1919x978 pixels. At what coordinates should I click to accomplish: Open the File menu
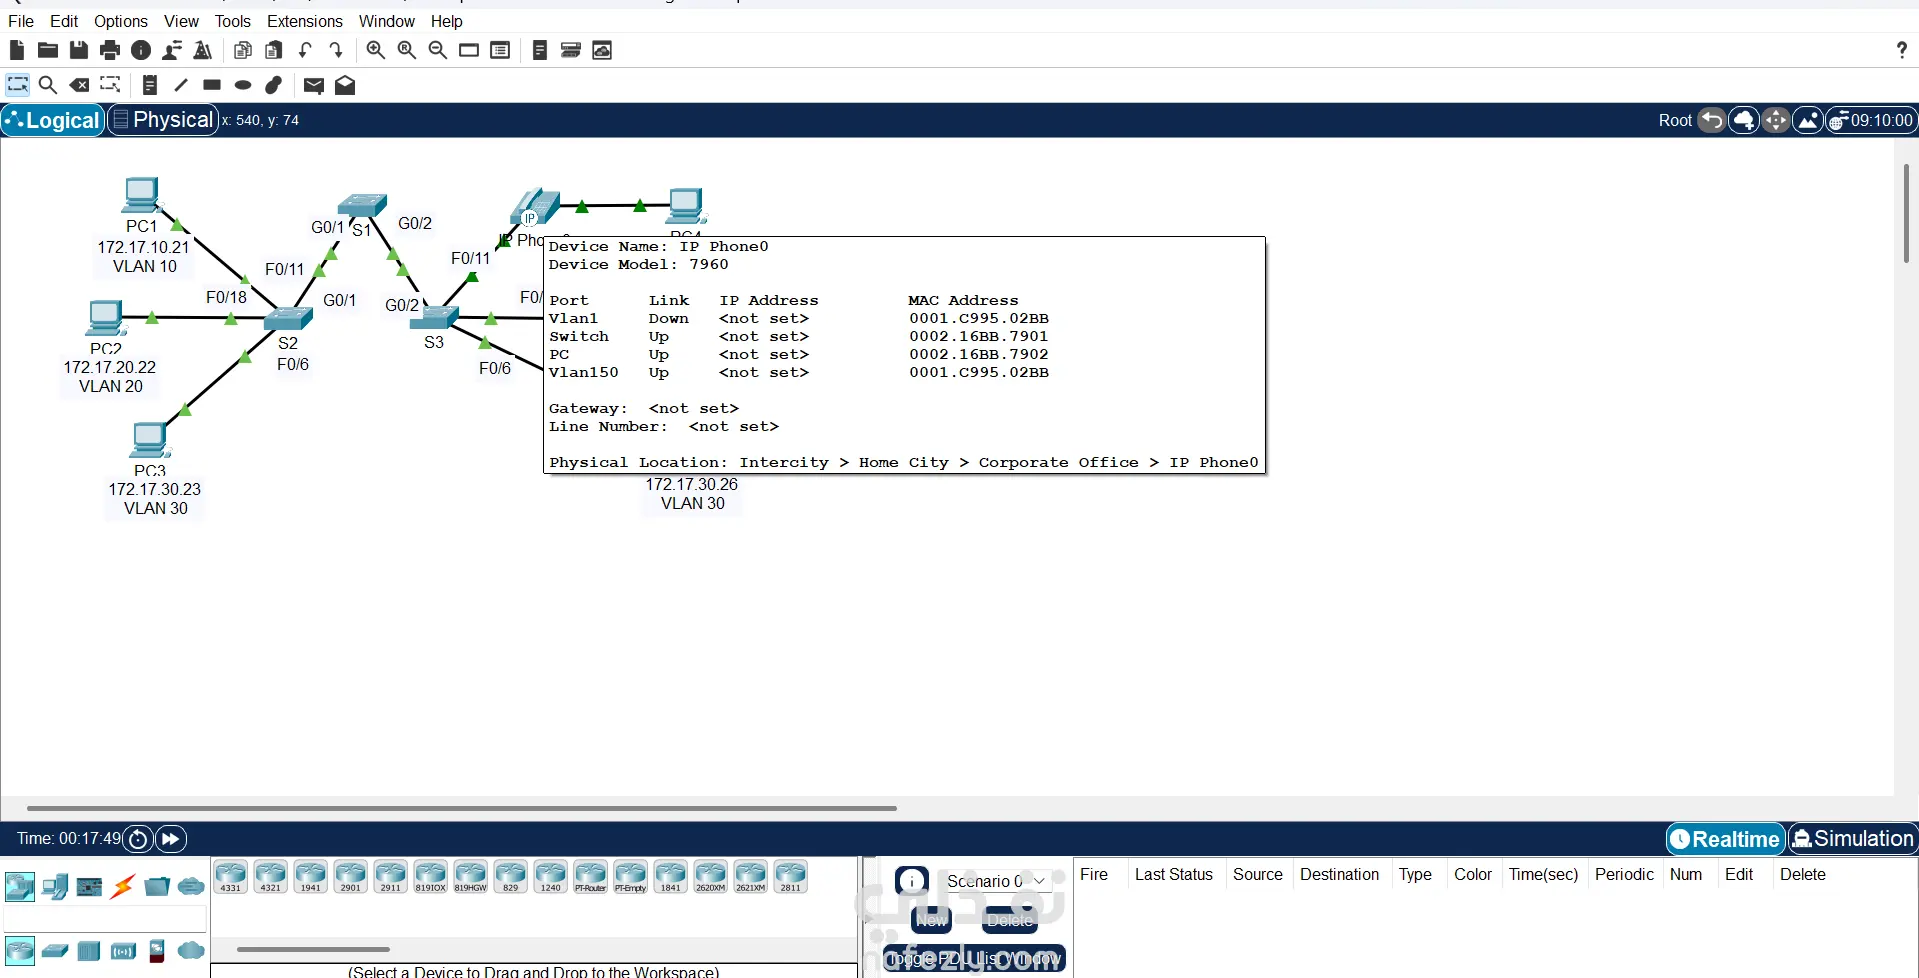click(x=21, y=21)
